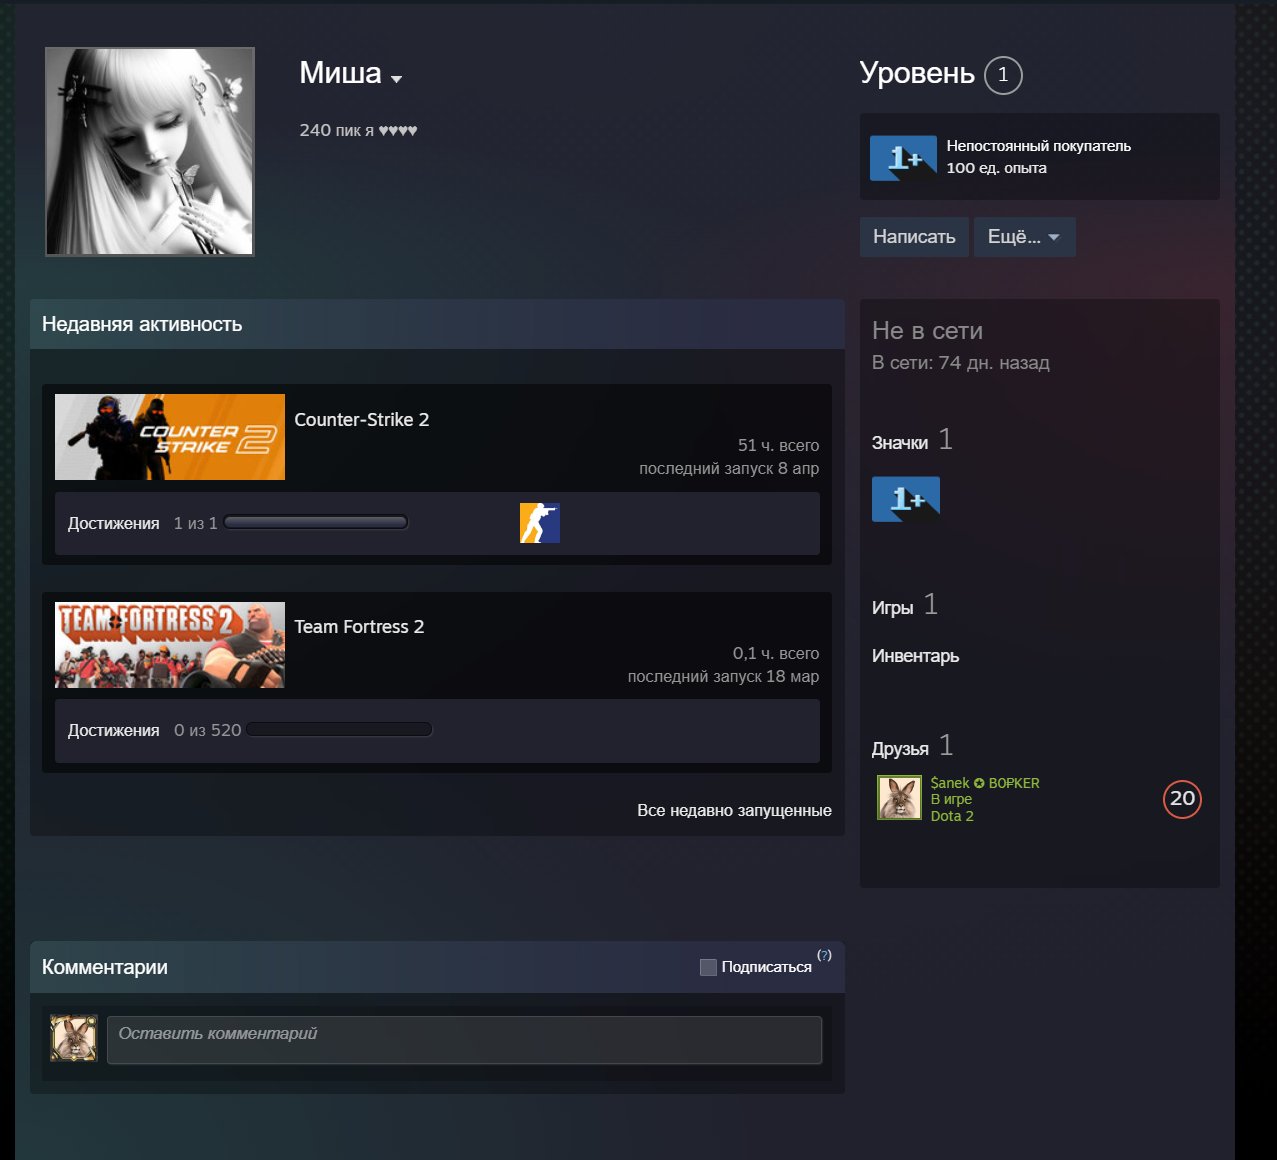Open Миша's profile avatar image

pyautogui.click(x=150, y=152)
